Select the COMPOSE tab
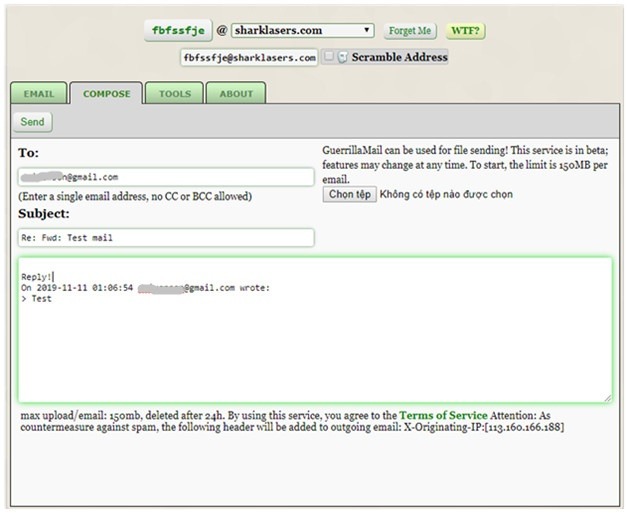Screen dimensions: 628x513 [107, 94]
